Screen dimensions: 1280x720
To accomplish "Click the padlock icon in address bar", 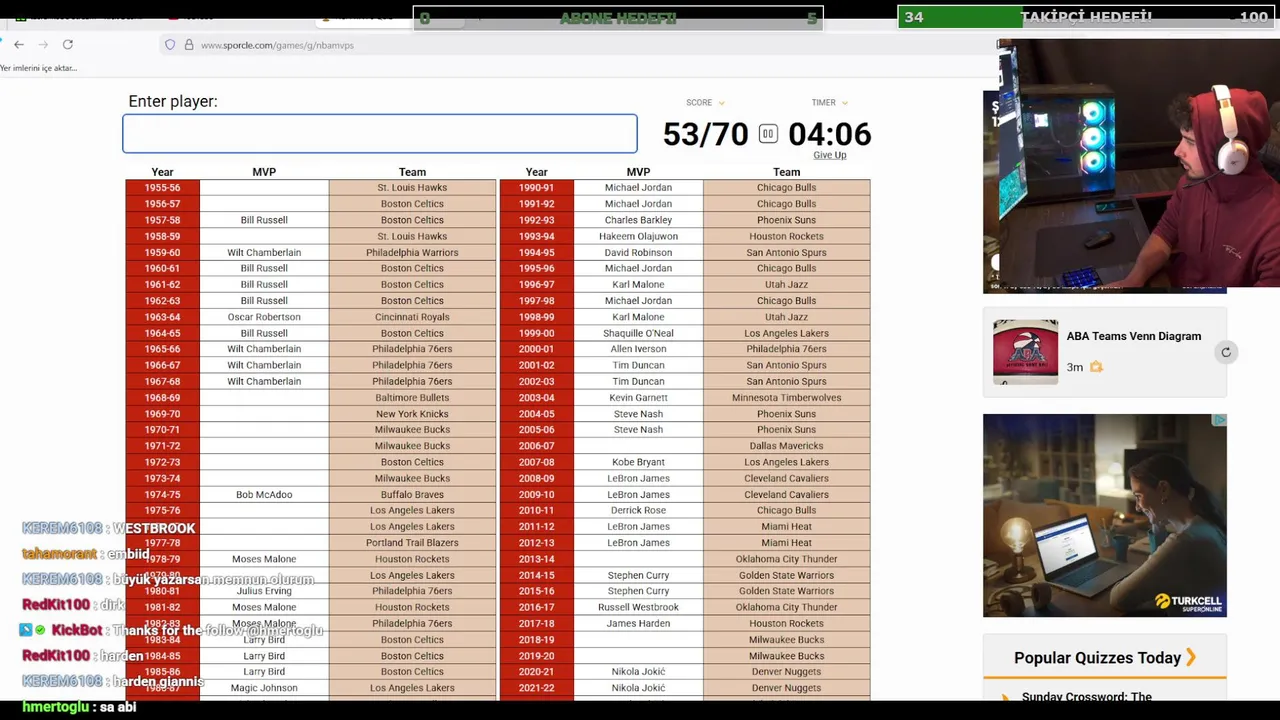I will (188, 45).
